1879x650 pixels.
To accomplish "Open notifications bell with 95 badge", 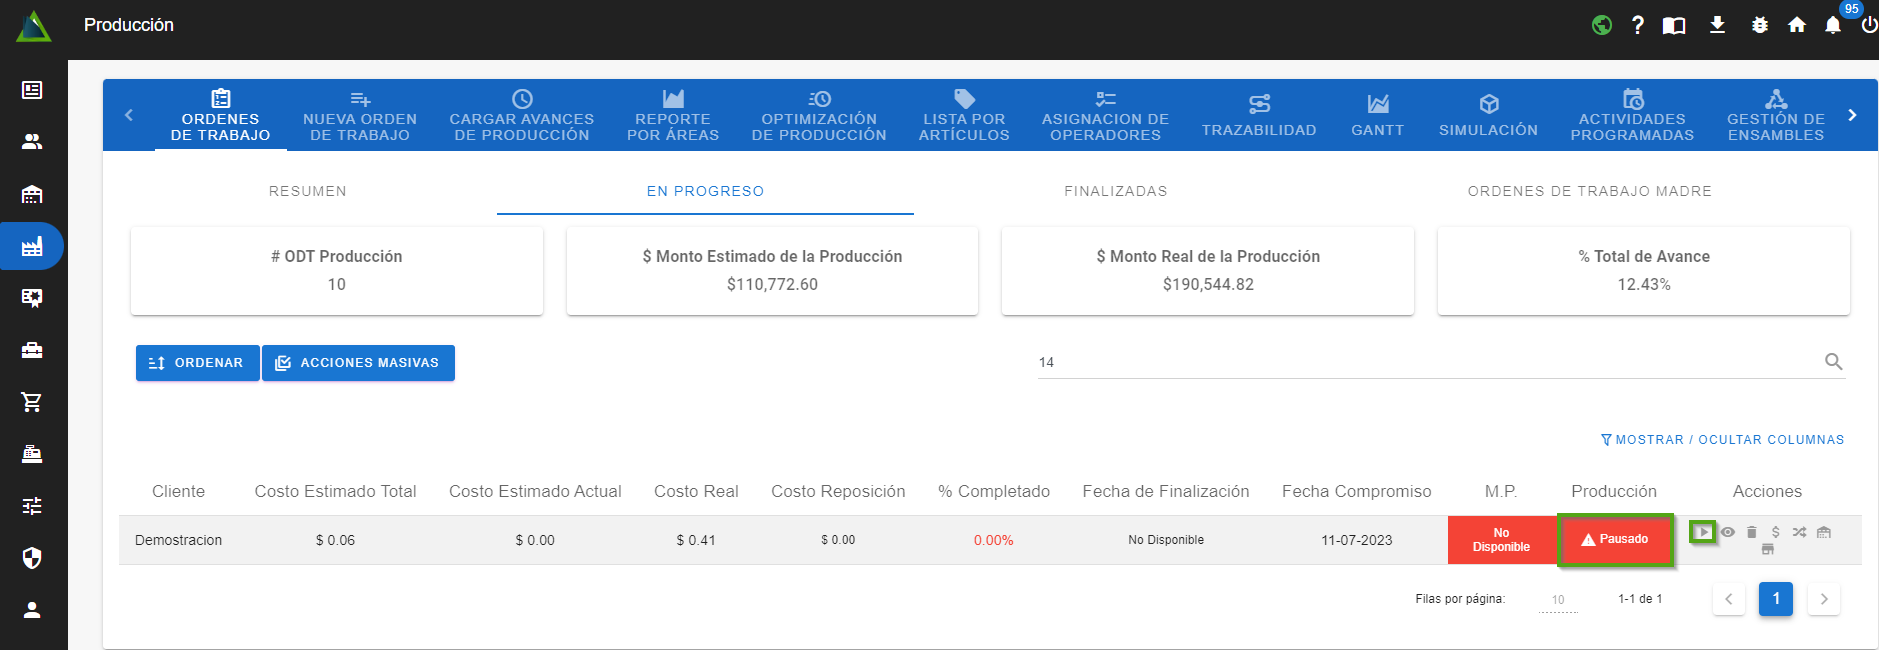I will pyautogui.click(x=1832, y=25).
